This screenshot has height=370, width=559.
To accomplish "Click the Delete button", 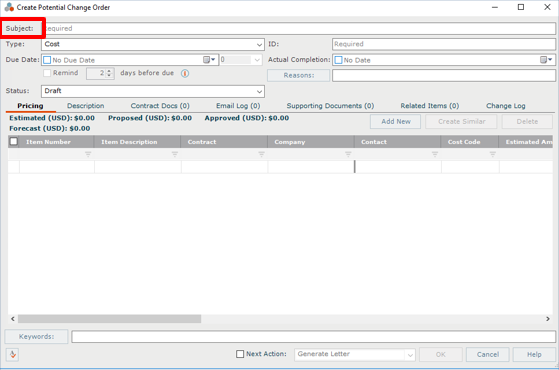I will [527, 122].
